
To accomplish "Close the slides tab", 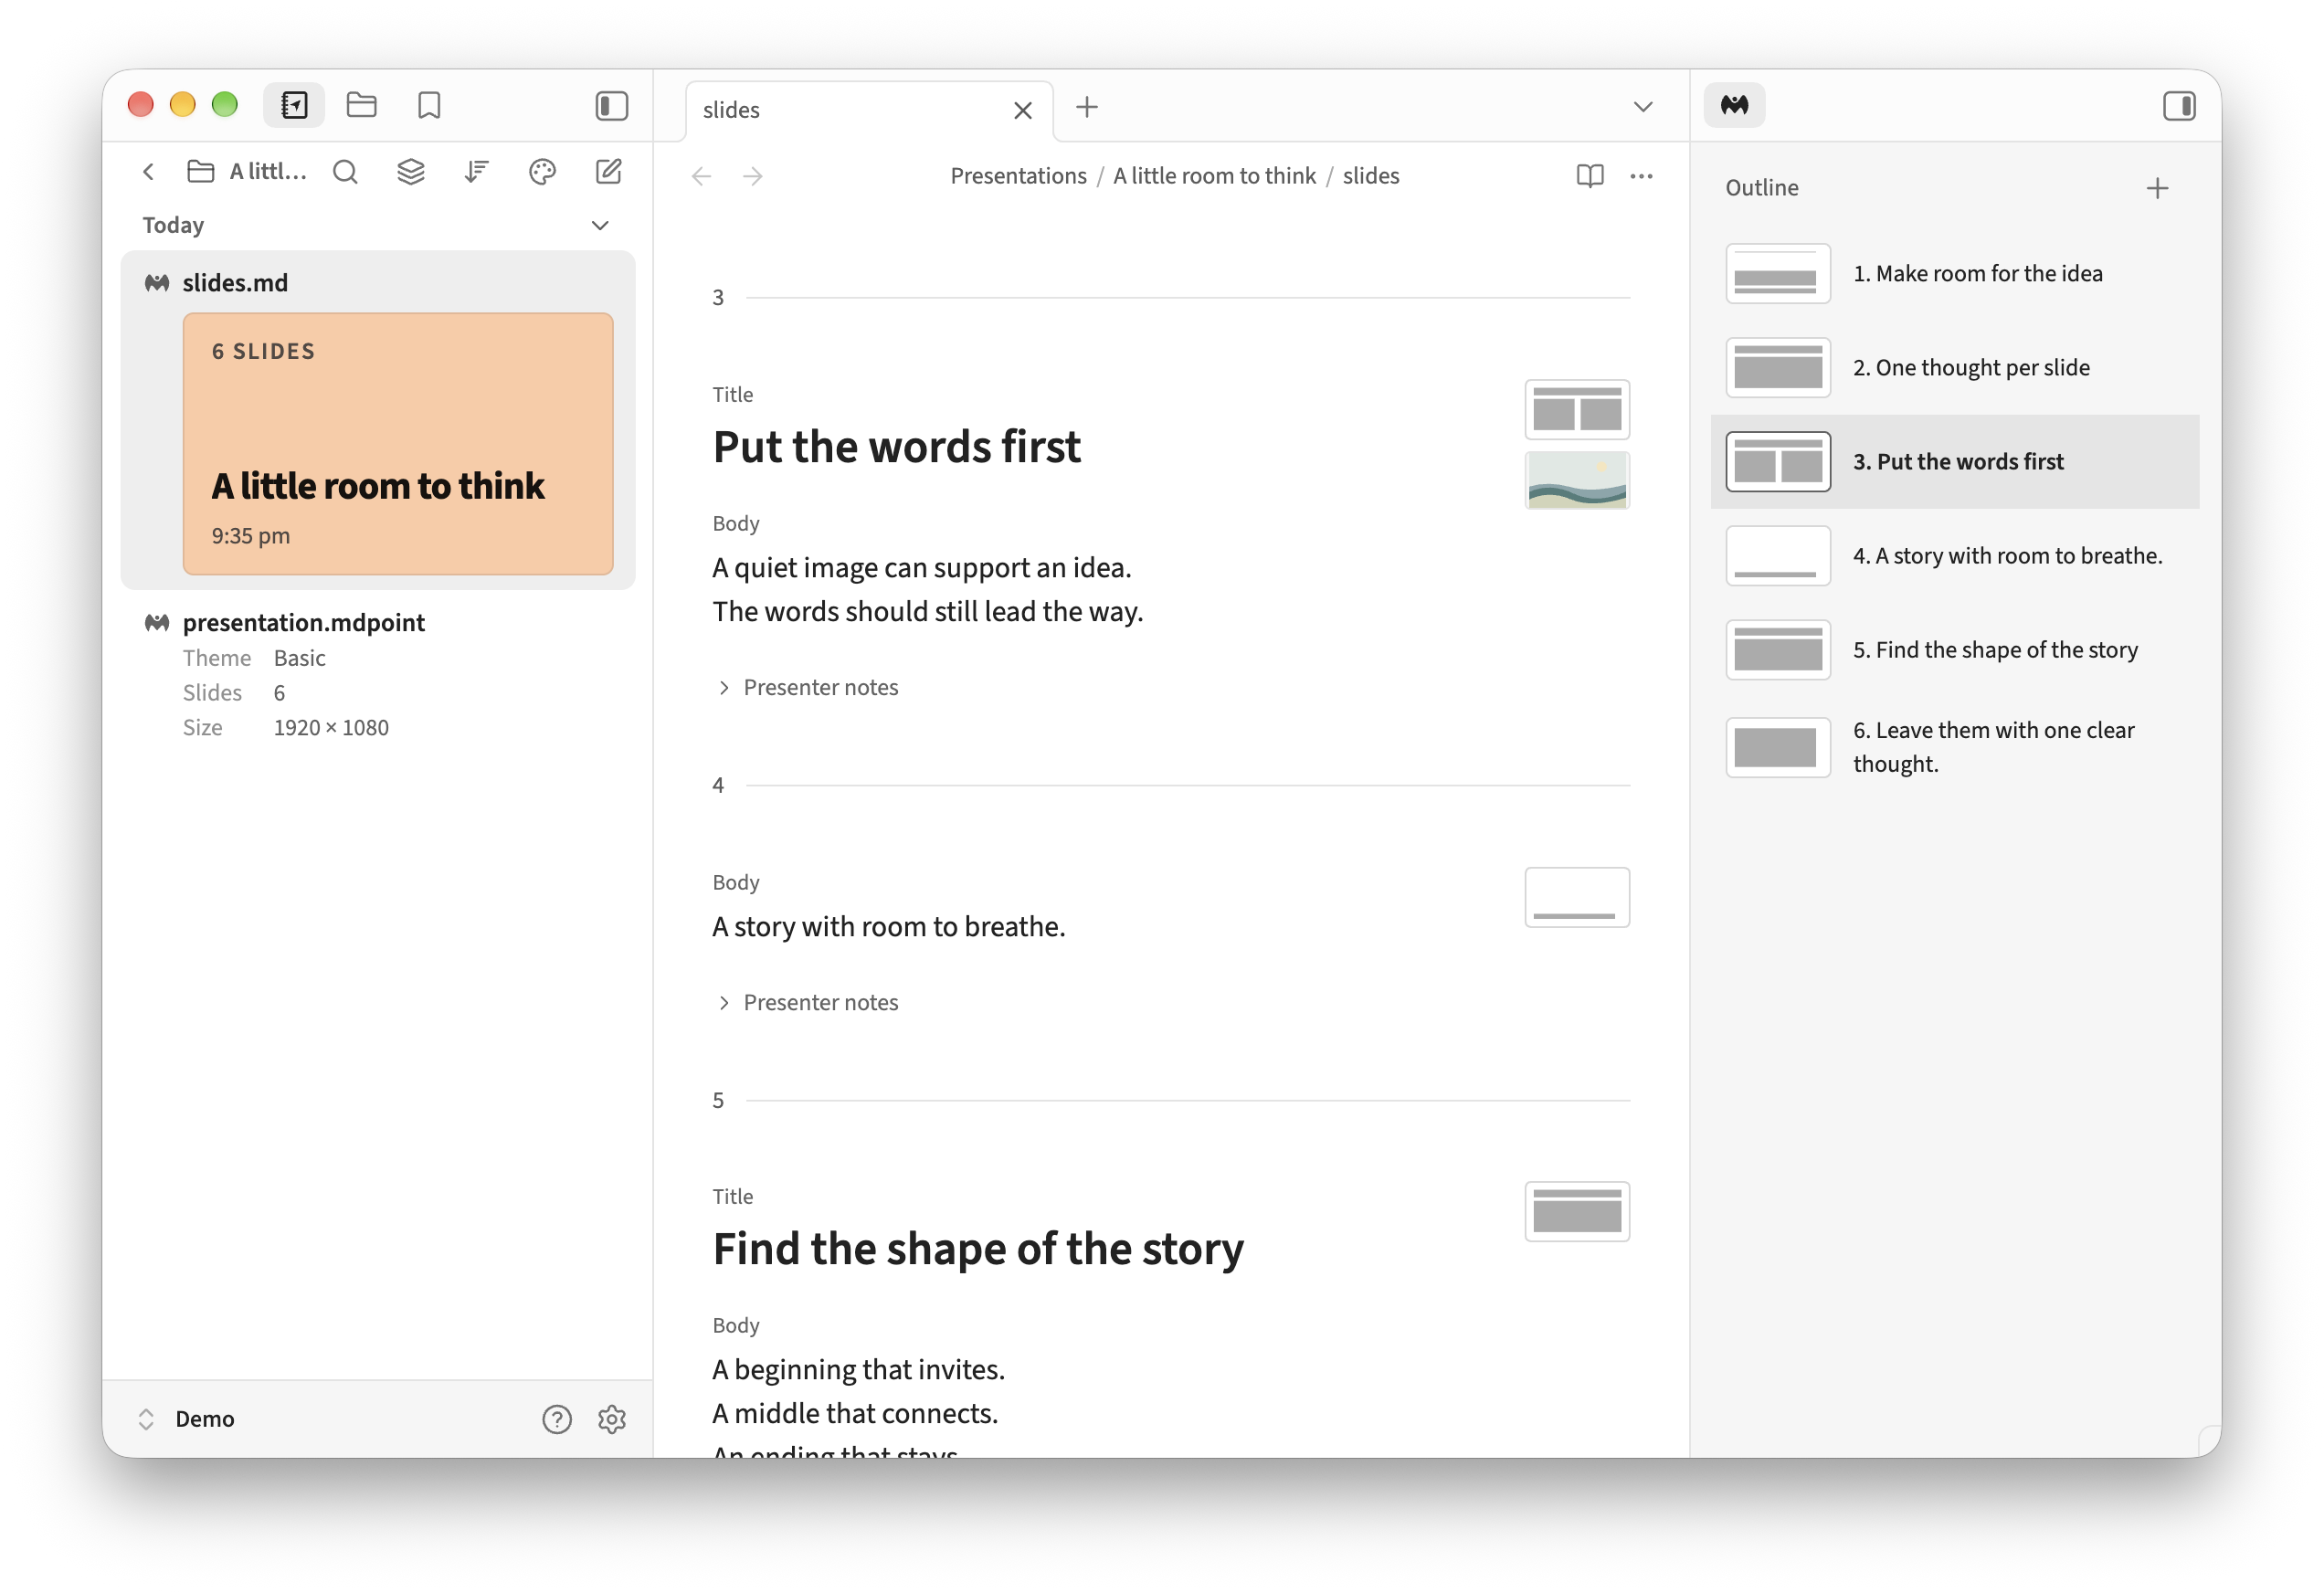I will coord(1022,110).
